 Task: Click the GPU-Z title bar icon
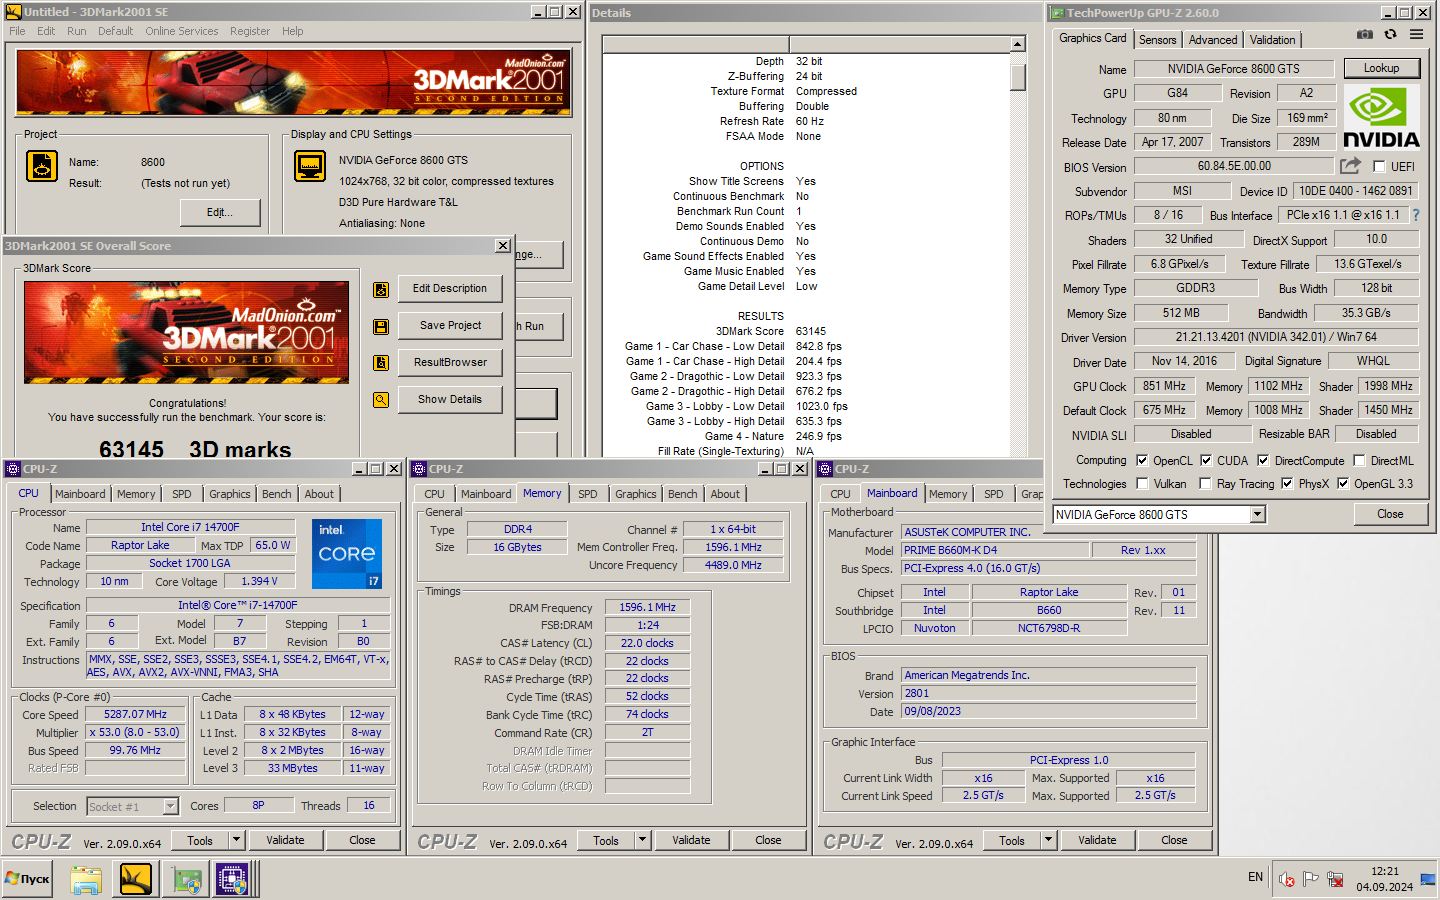click(1056, 13)
